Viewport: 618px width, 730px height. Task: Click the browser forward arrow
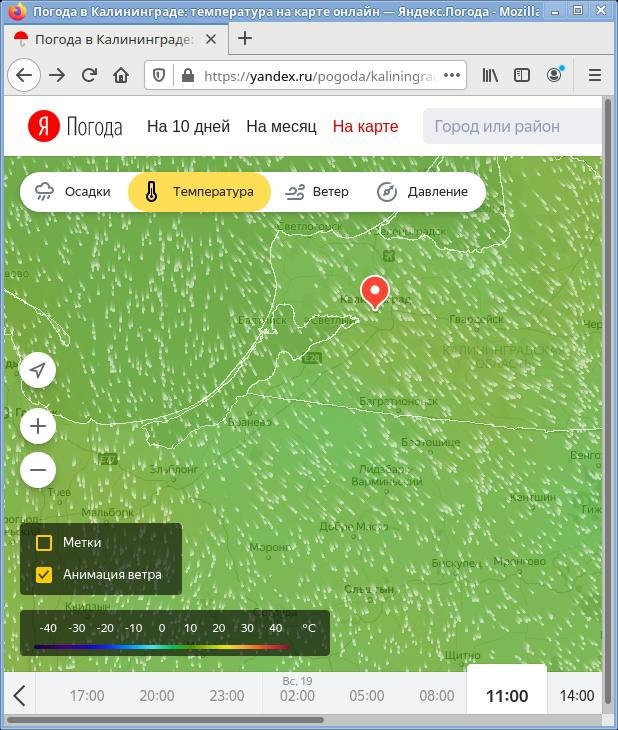(57, 75)
